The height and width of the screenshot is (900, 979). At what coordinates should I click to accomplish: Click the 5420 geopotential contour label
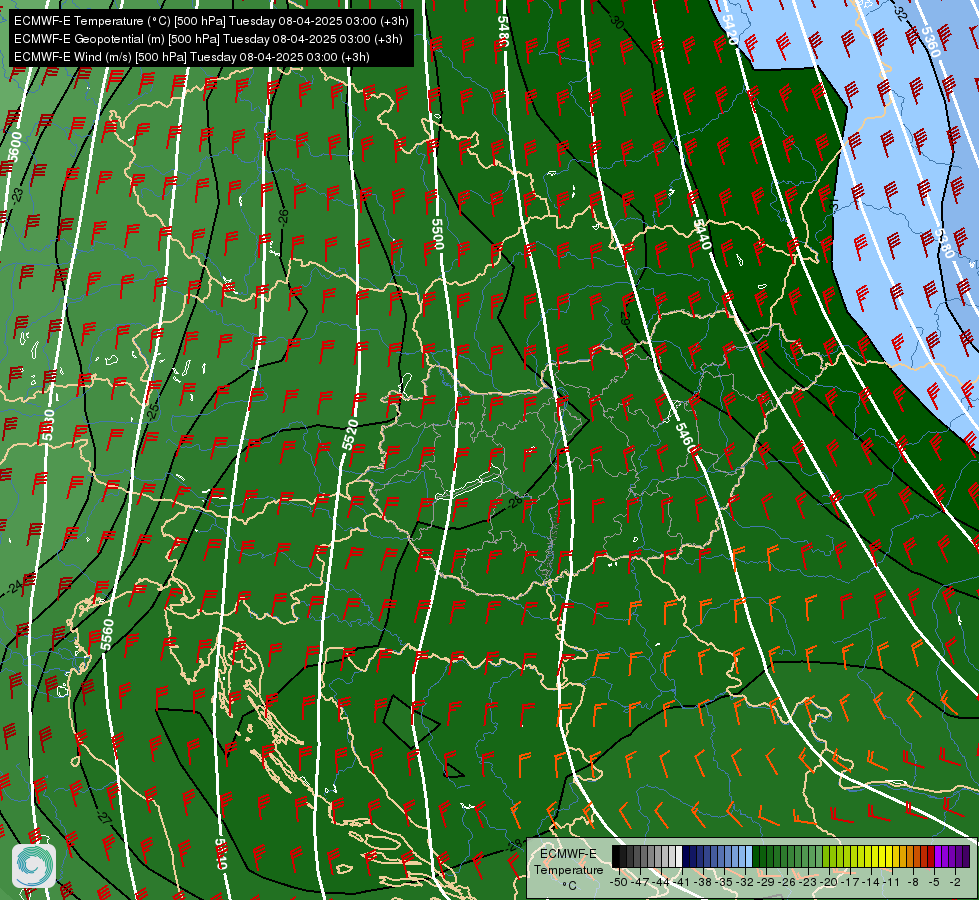(729, 29)
